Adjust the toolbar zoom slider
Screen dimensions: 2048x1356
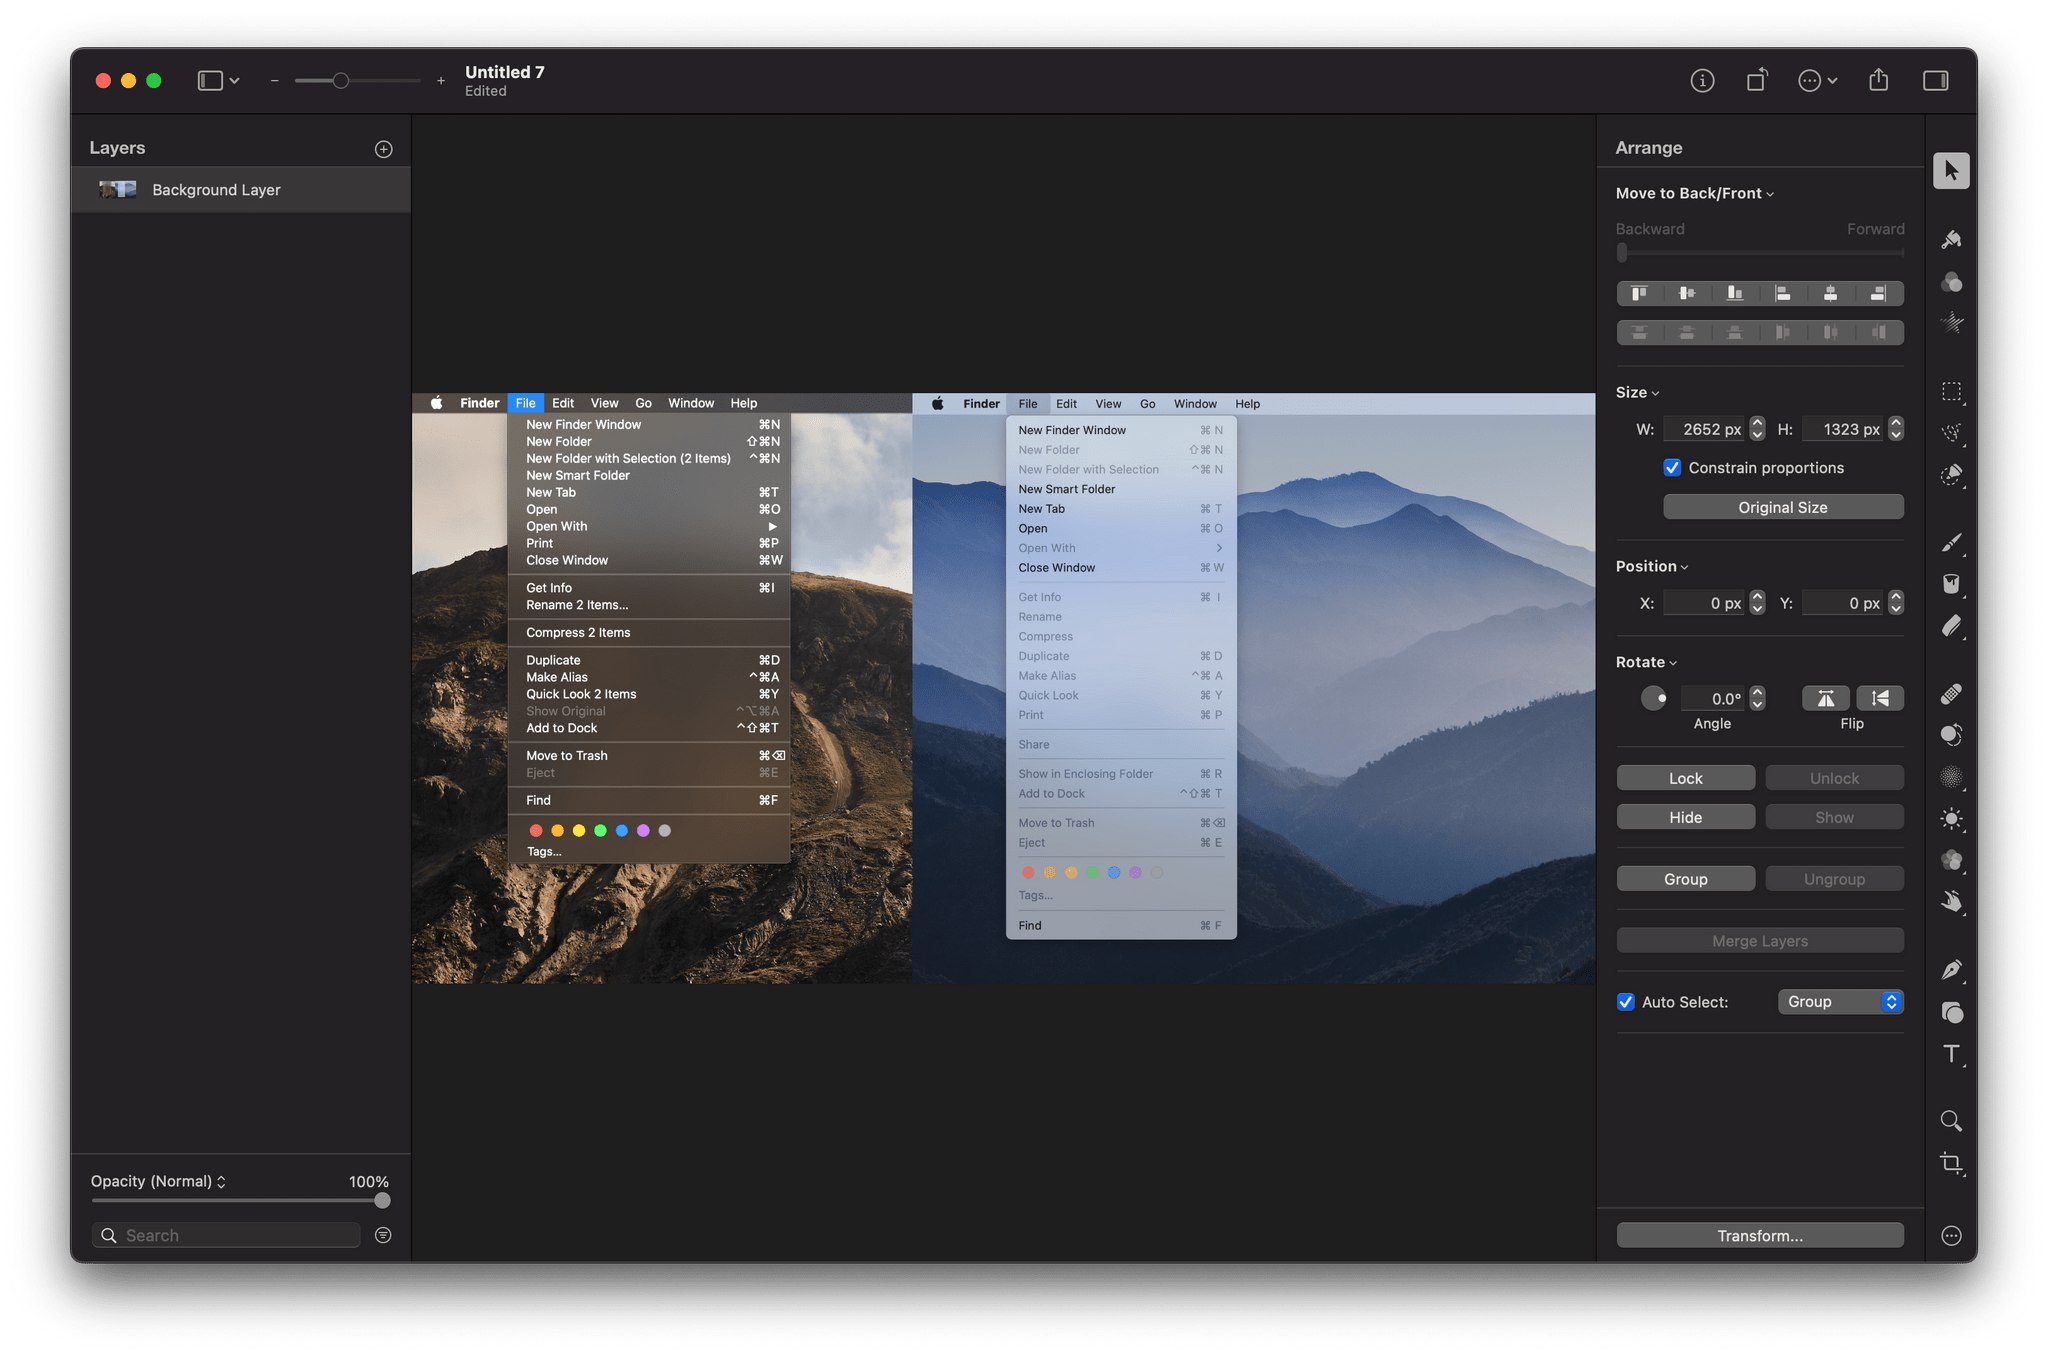pos(341,81)
